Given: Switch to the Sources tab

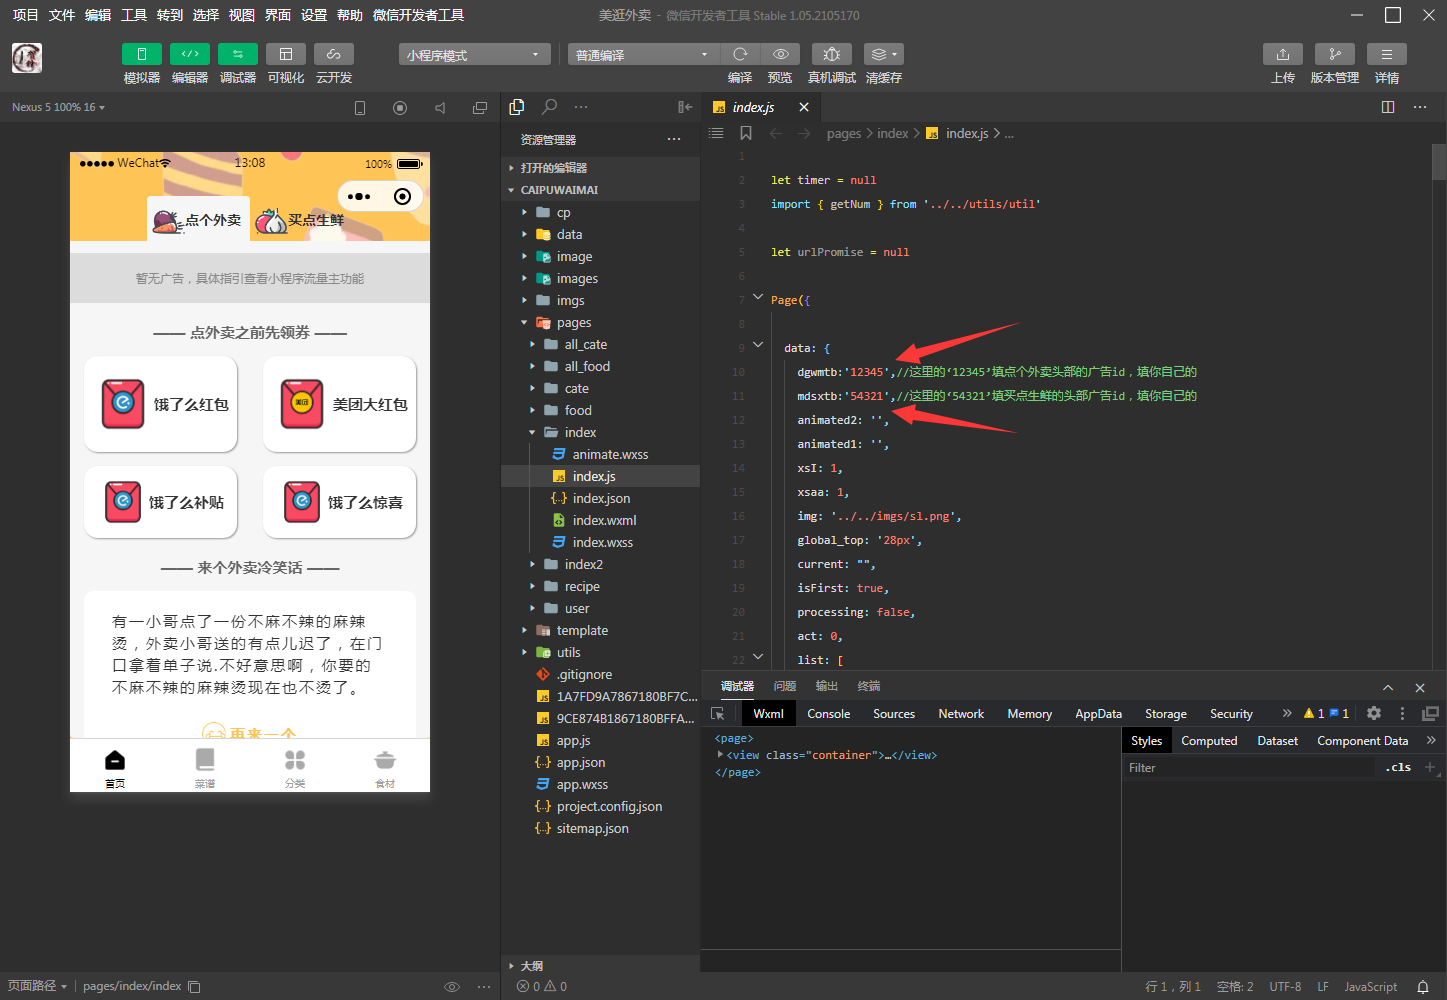Looking at the screenshot, I should pos(894,713).
